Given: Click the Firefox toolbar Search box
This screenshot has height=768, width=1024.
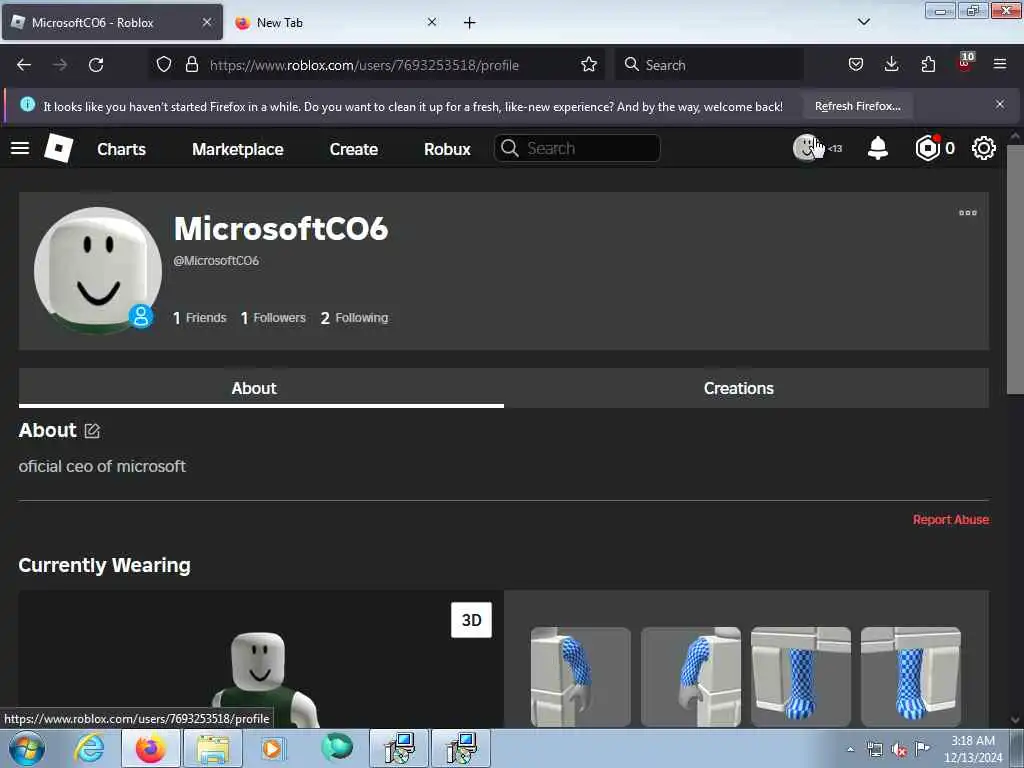Looking at the screenshot, I should [x=710, y=65].
